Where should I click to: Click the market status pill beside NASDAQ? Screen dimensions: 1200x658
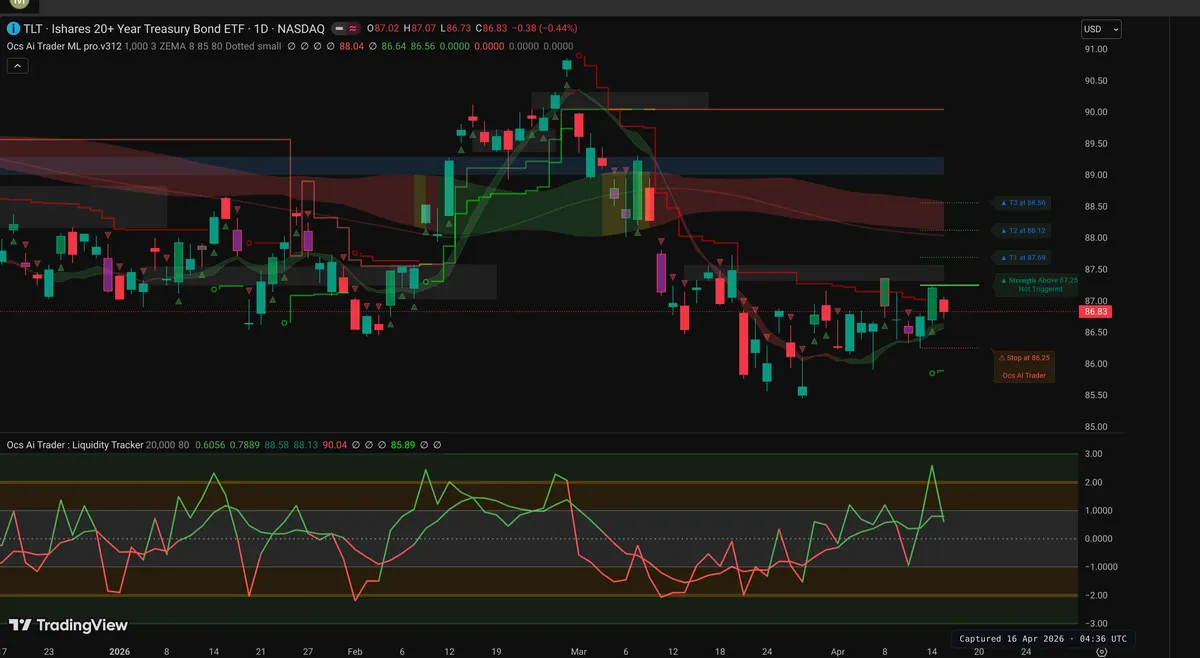coord(347,29)
